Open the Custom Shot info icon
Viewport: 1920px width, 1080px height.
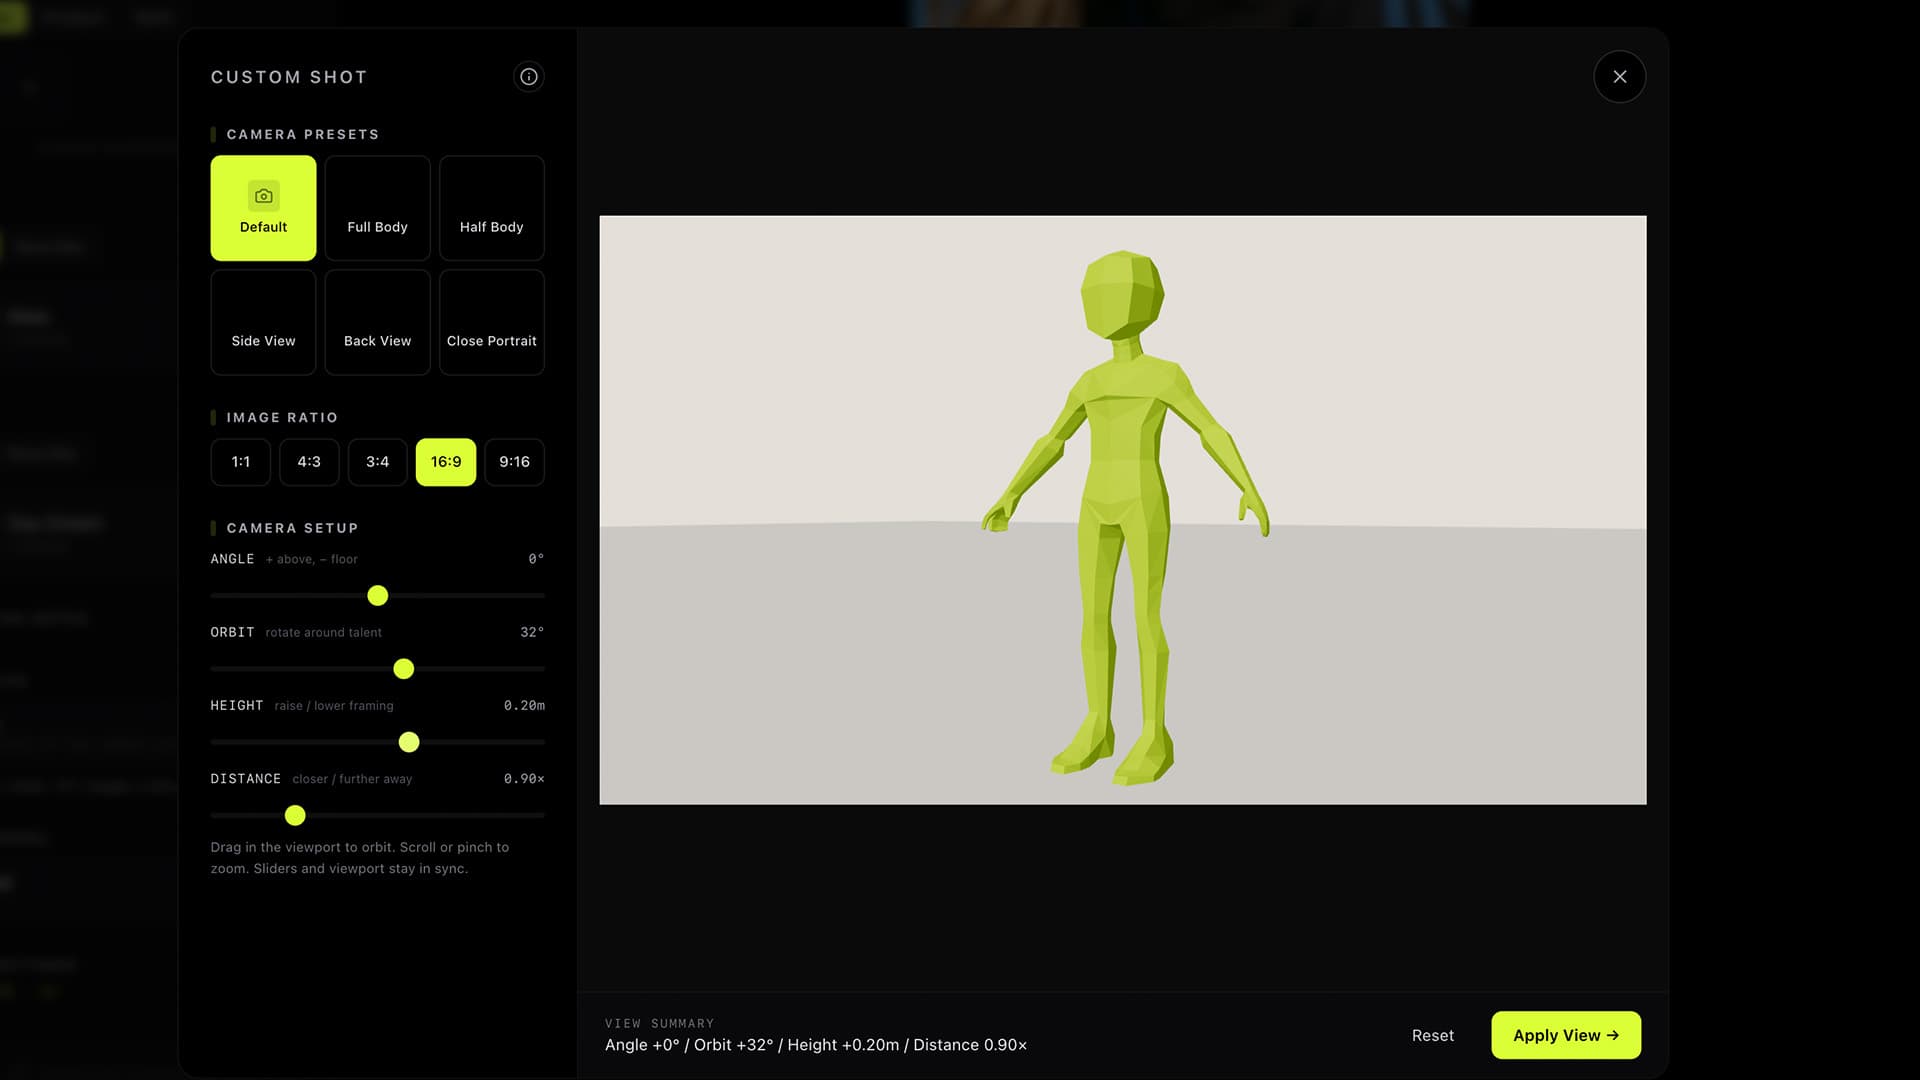coord(528,77)
